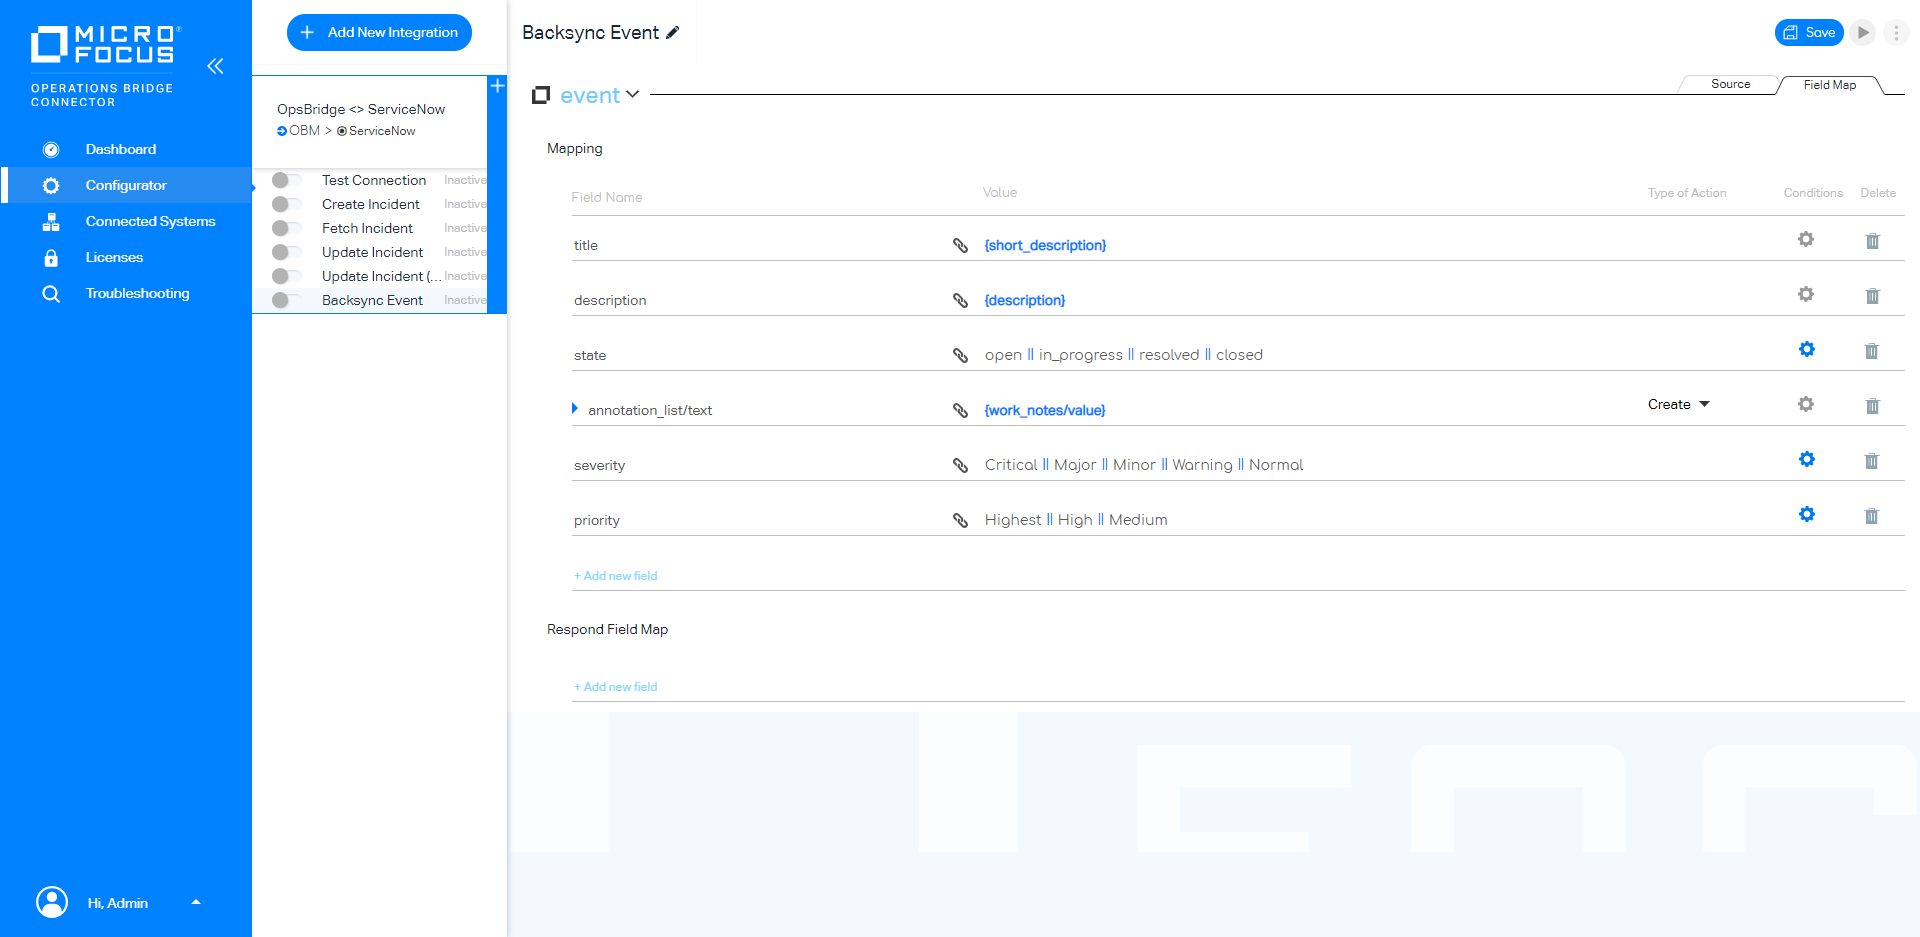
Task: Run the integration with the play button
Action: click(1862, 32)
